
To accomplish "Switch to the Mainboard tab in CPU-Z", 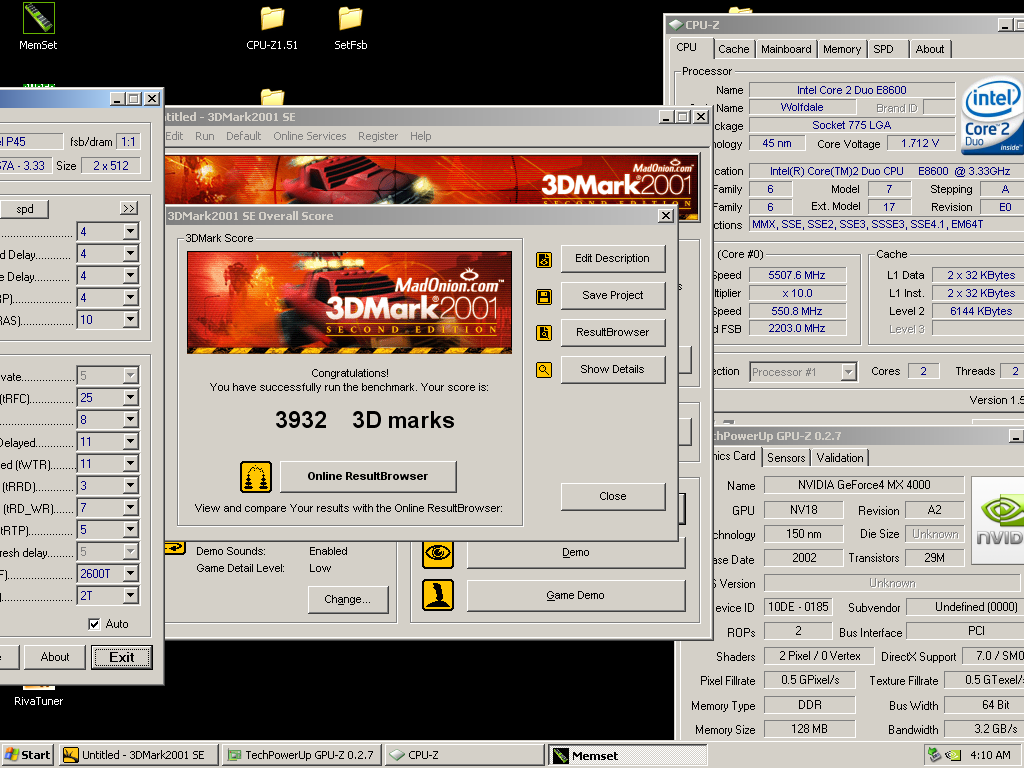I will click(786, 50).
